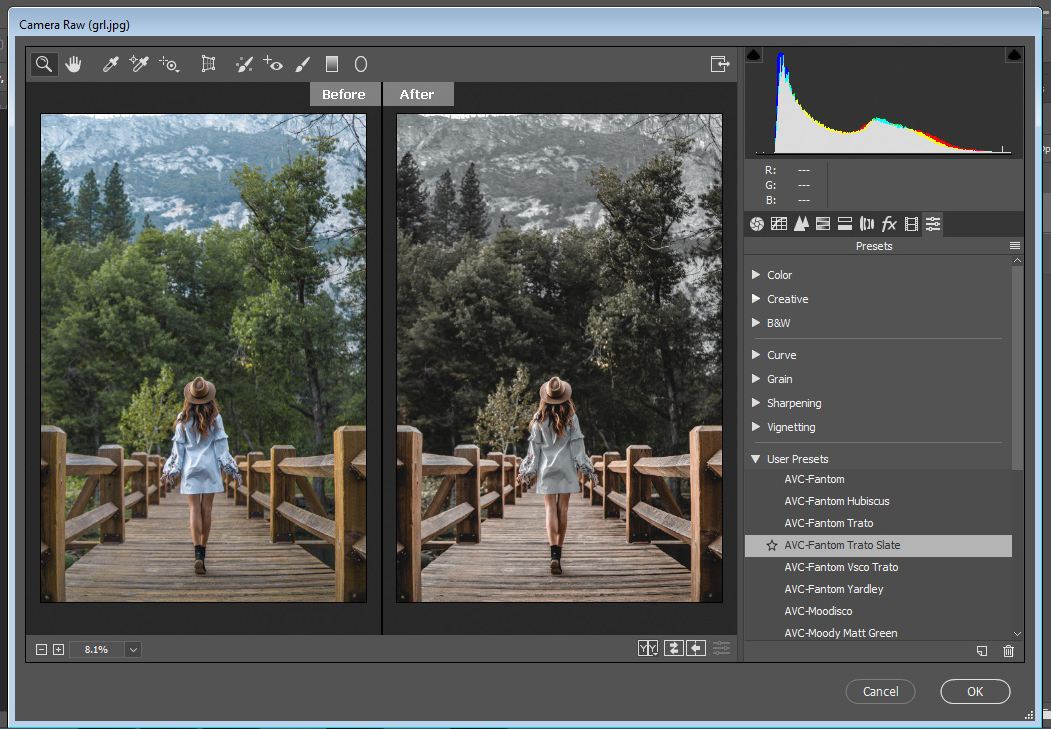This screenshot has height=729, width=1051.
Task: Collapse the User Presets group
Action: click(x=756, y=459)
